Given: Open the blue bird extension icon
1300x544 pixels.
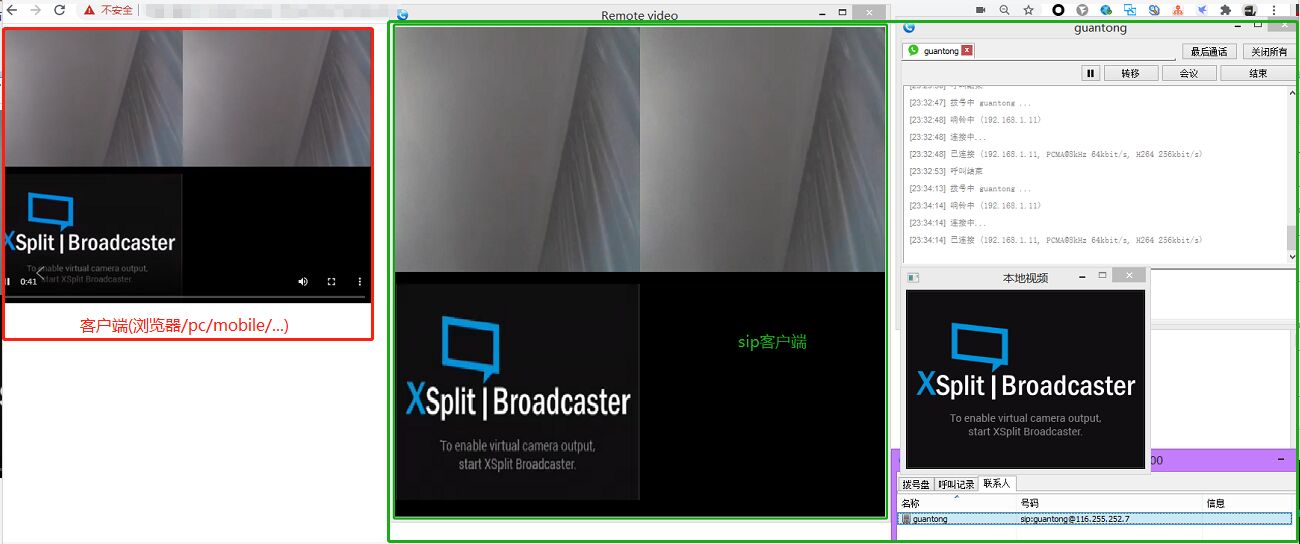Looking at the screenshot, I should pos(1202,10).
